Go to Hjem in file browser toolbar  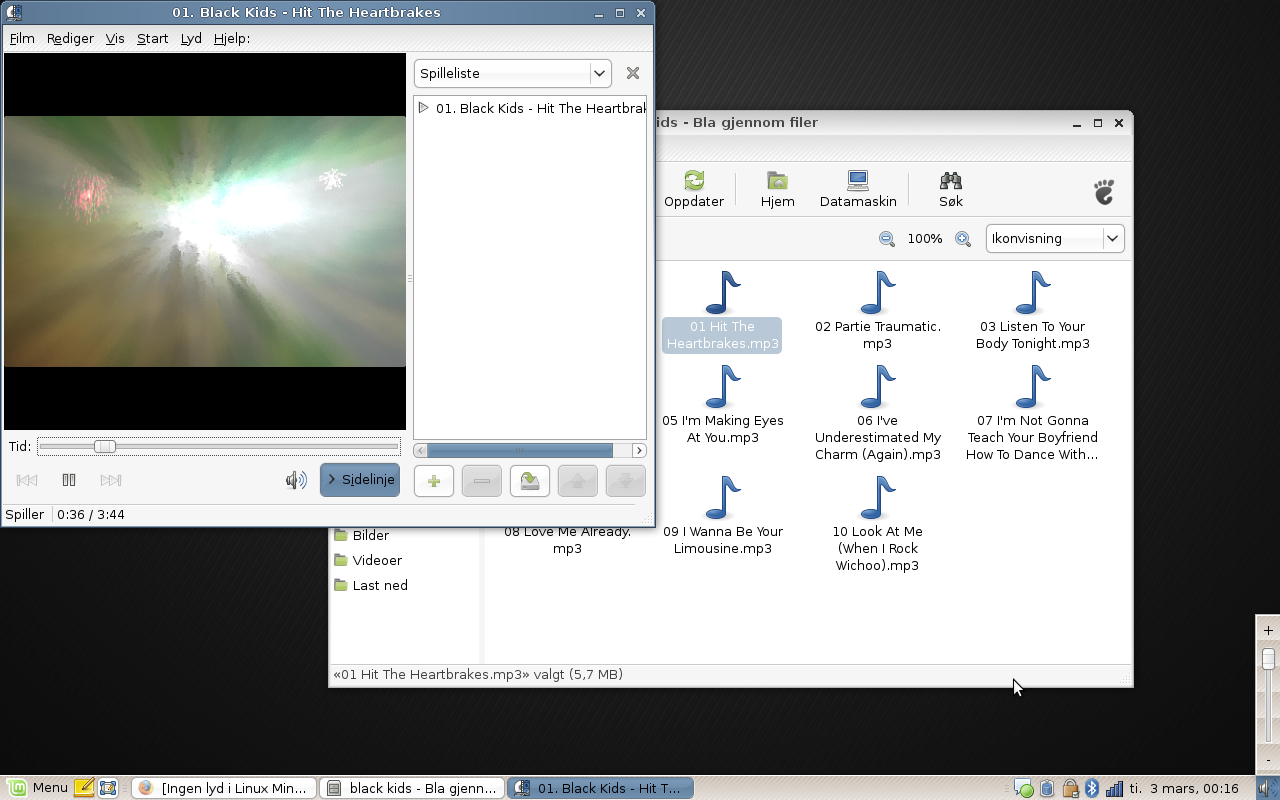click(777, 189)
